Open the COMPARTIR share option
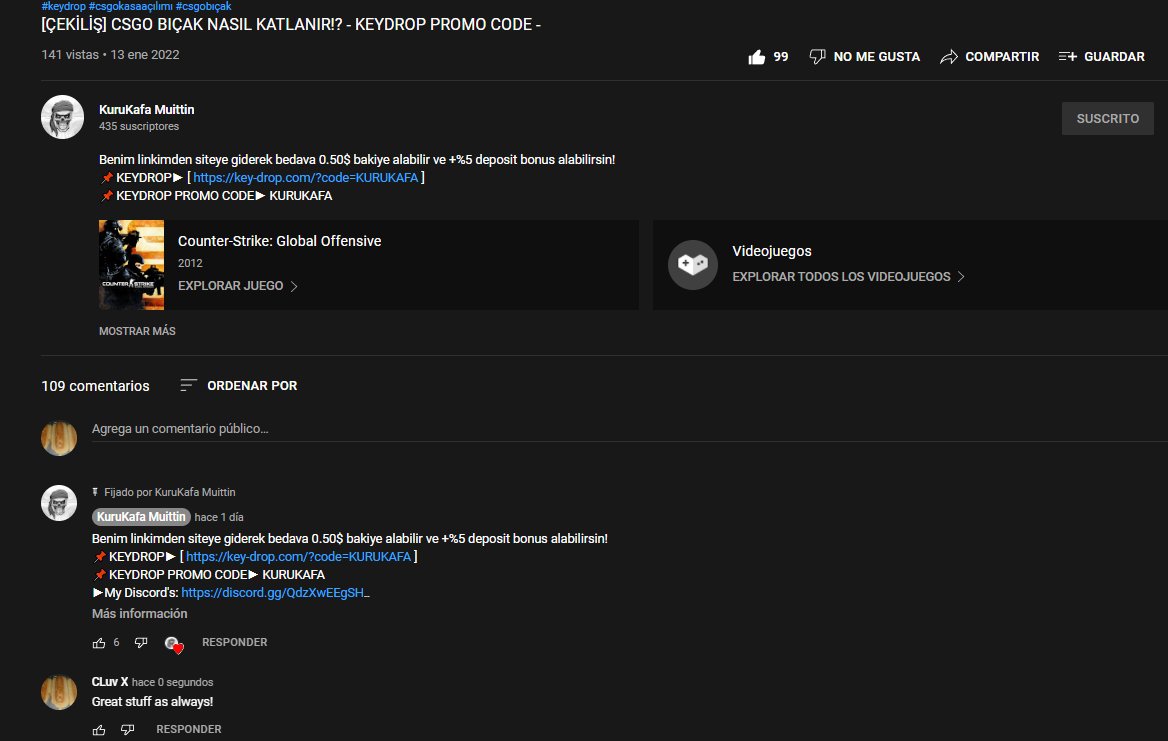 pos(989,57)
